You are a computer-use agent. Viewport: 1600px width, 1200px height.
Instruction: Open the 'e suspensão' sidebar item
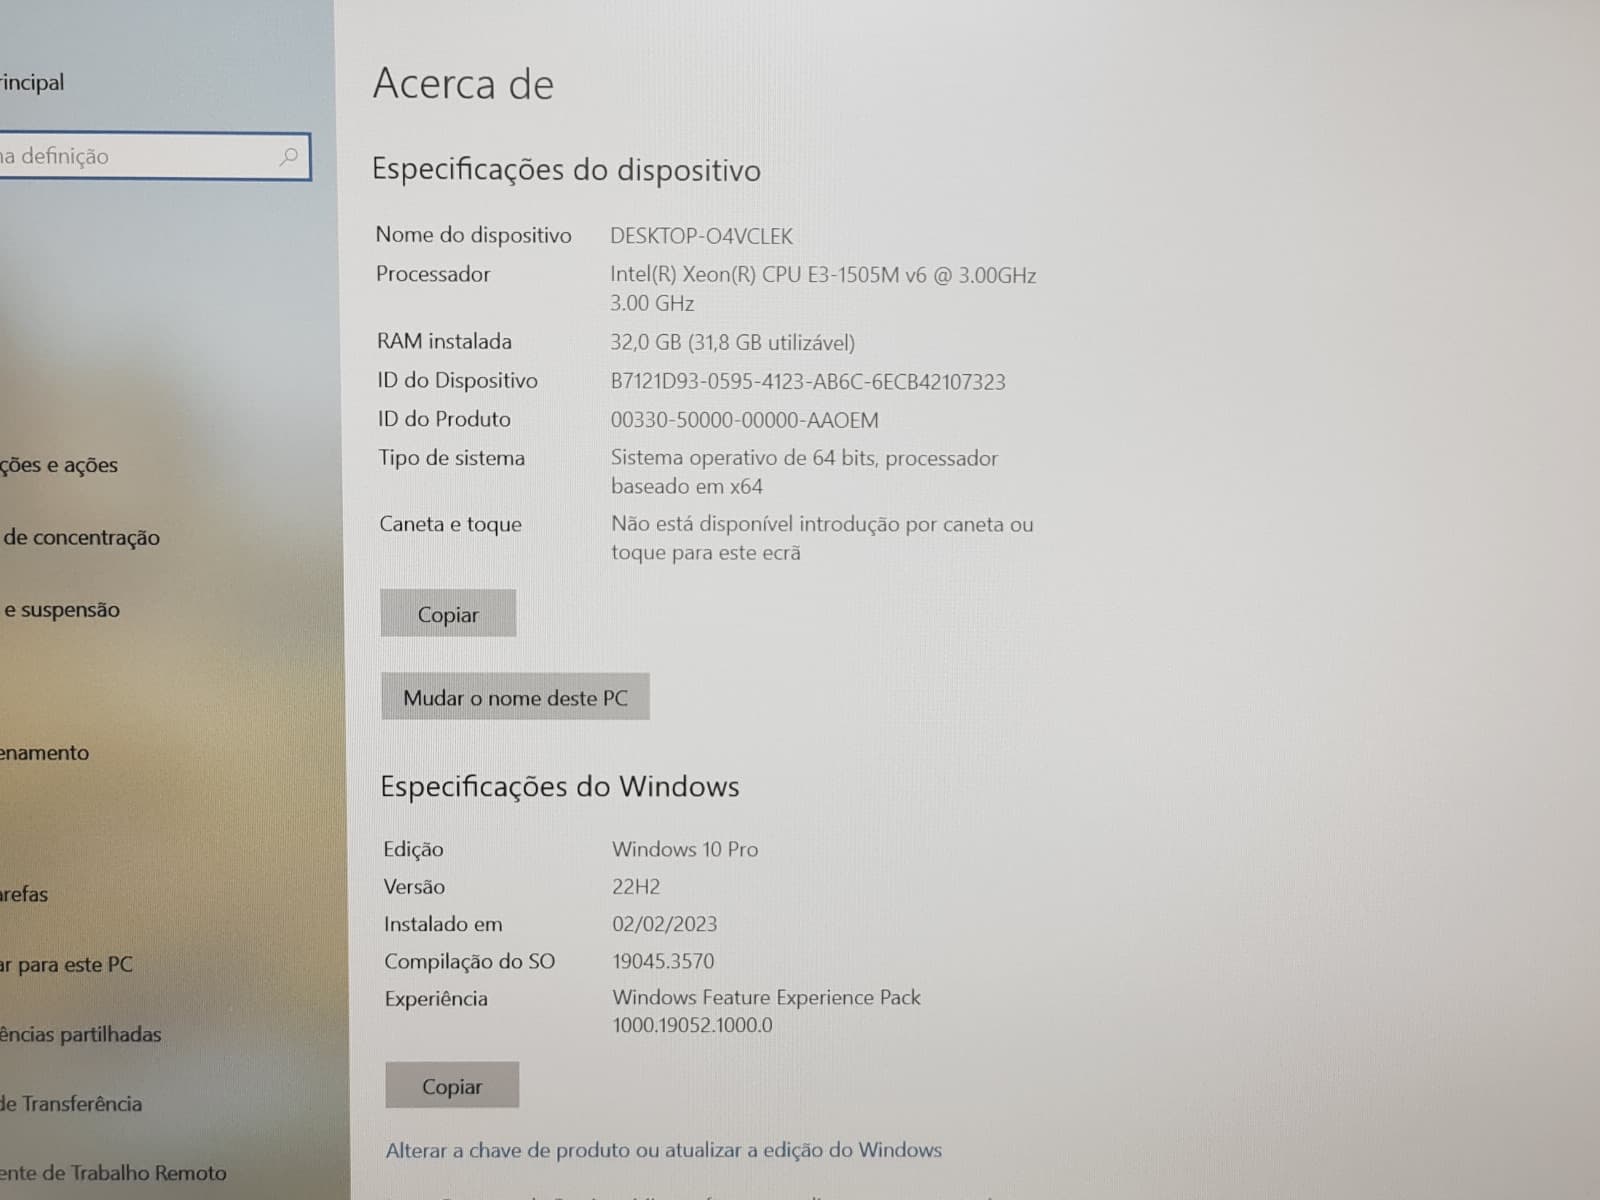(60, 610)
